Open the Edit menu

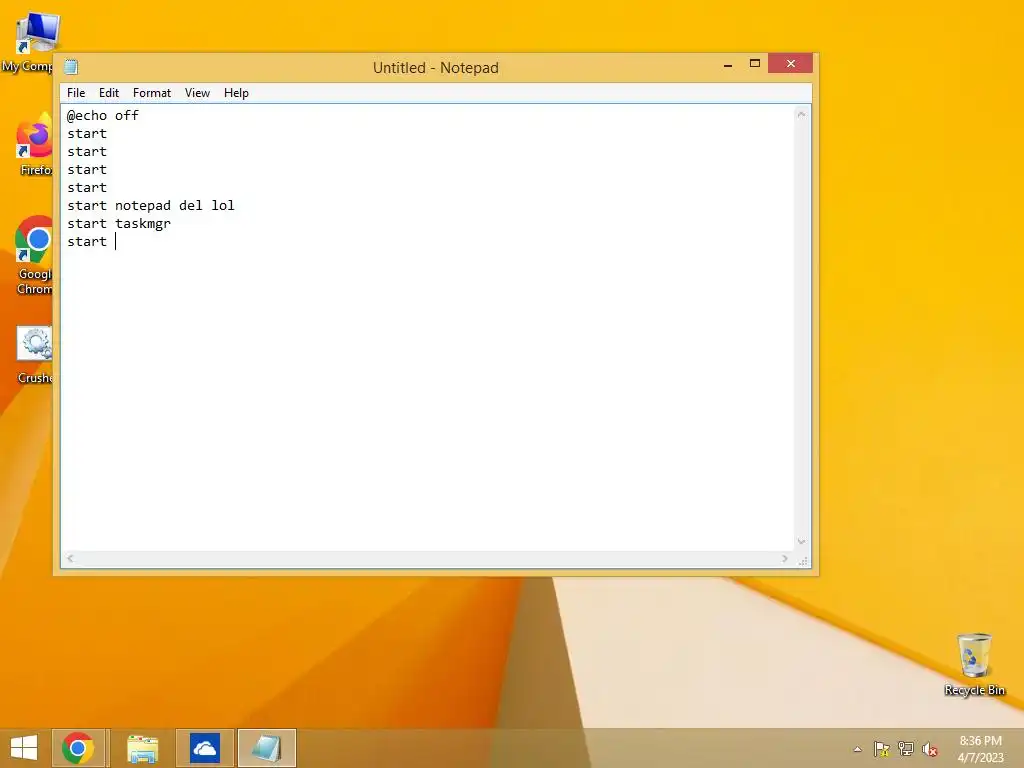point(108,93)
